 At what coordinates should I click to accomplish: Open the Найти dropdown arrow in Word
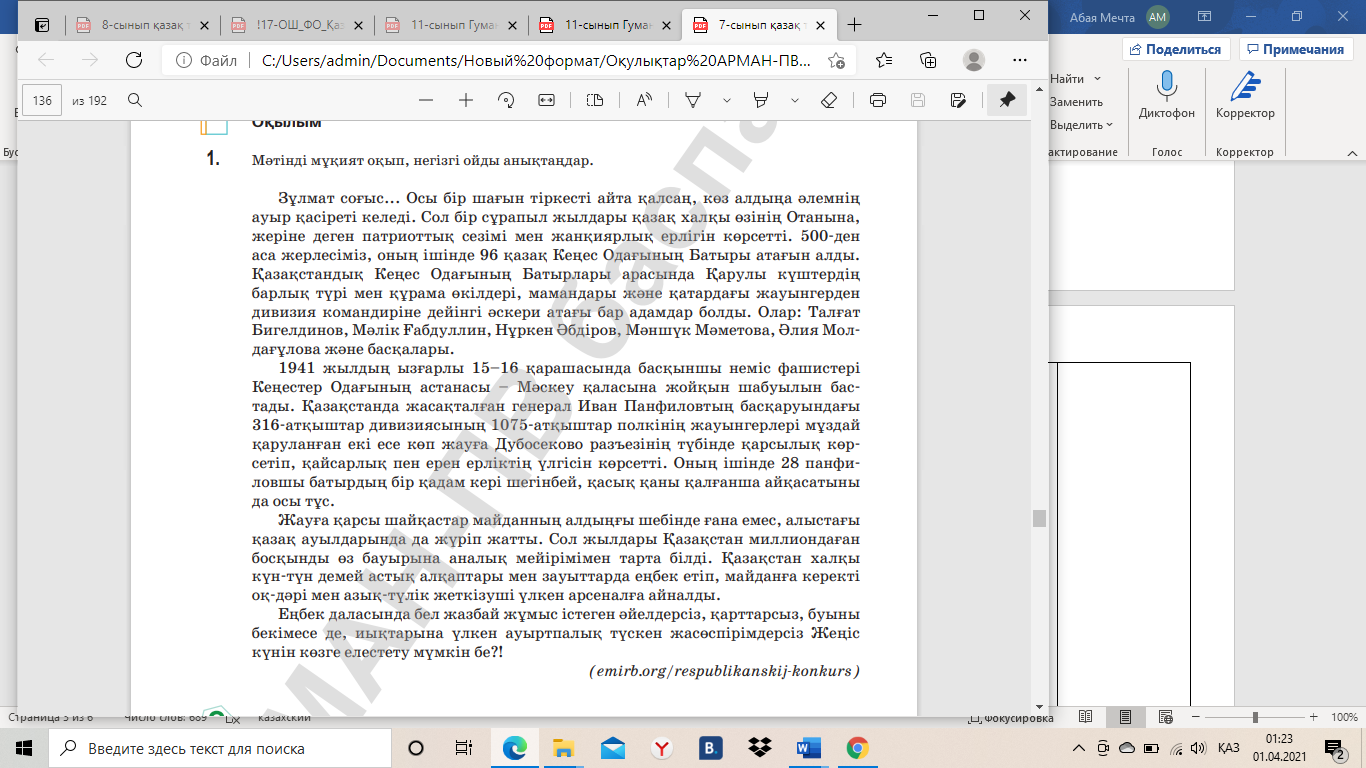[1098, 79]
